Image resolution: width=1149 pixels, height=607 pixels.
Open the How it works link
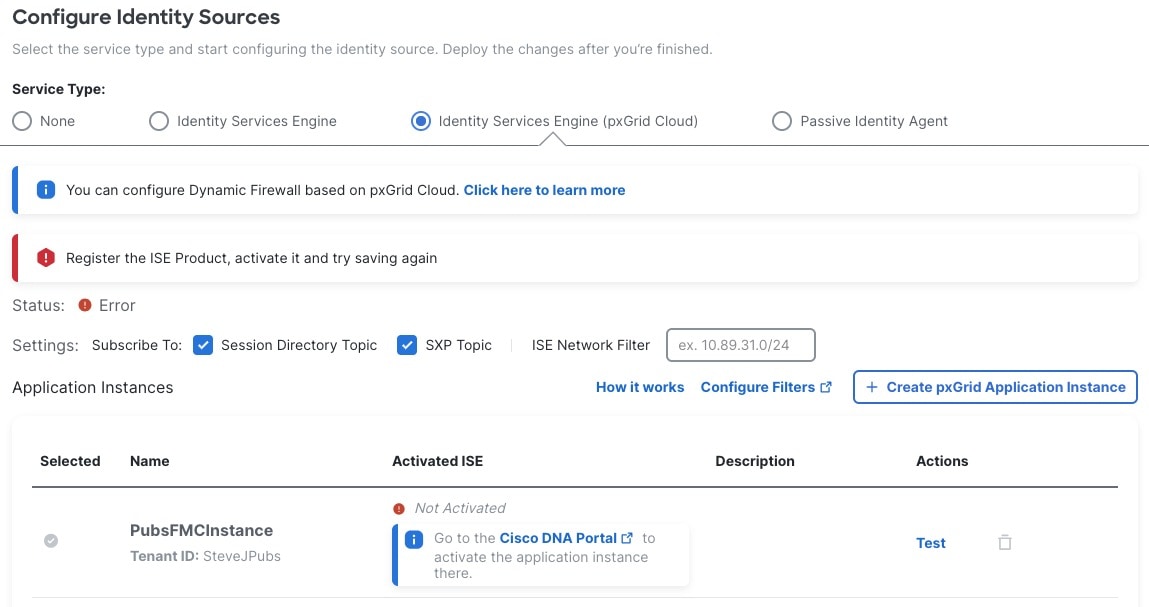point(640,387)
